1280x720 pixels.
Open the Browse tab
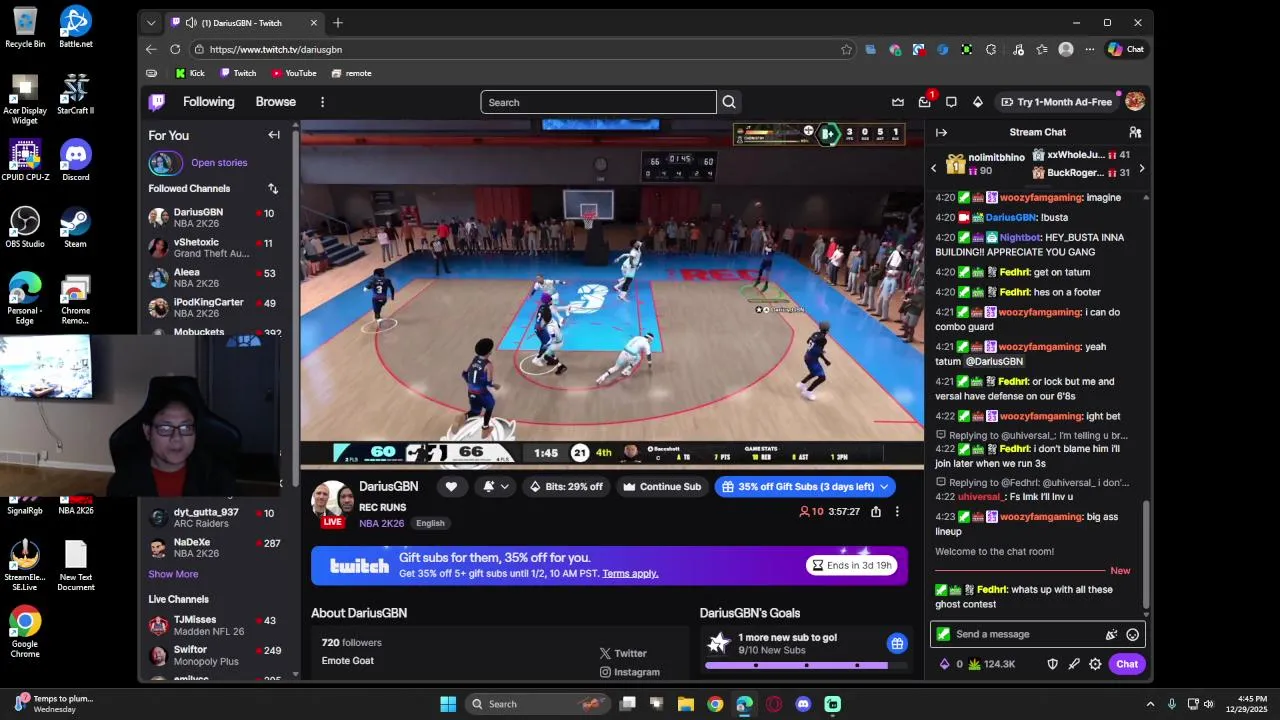click(x=275, y=102)
